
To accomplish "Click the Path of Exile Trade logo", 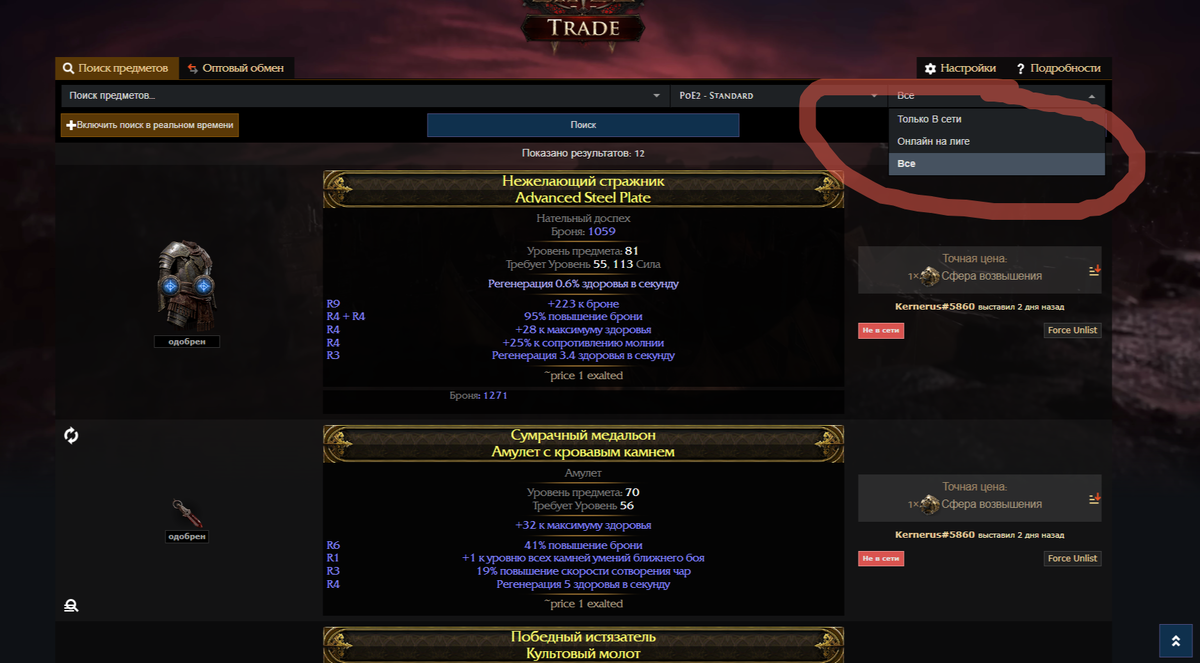I will (x=585, y=25).
